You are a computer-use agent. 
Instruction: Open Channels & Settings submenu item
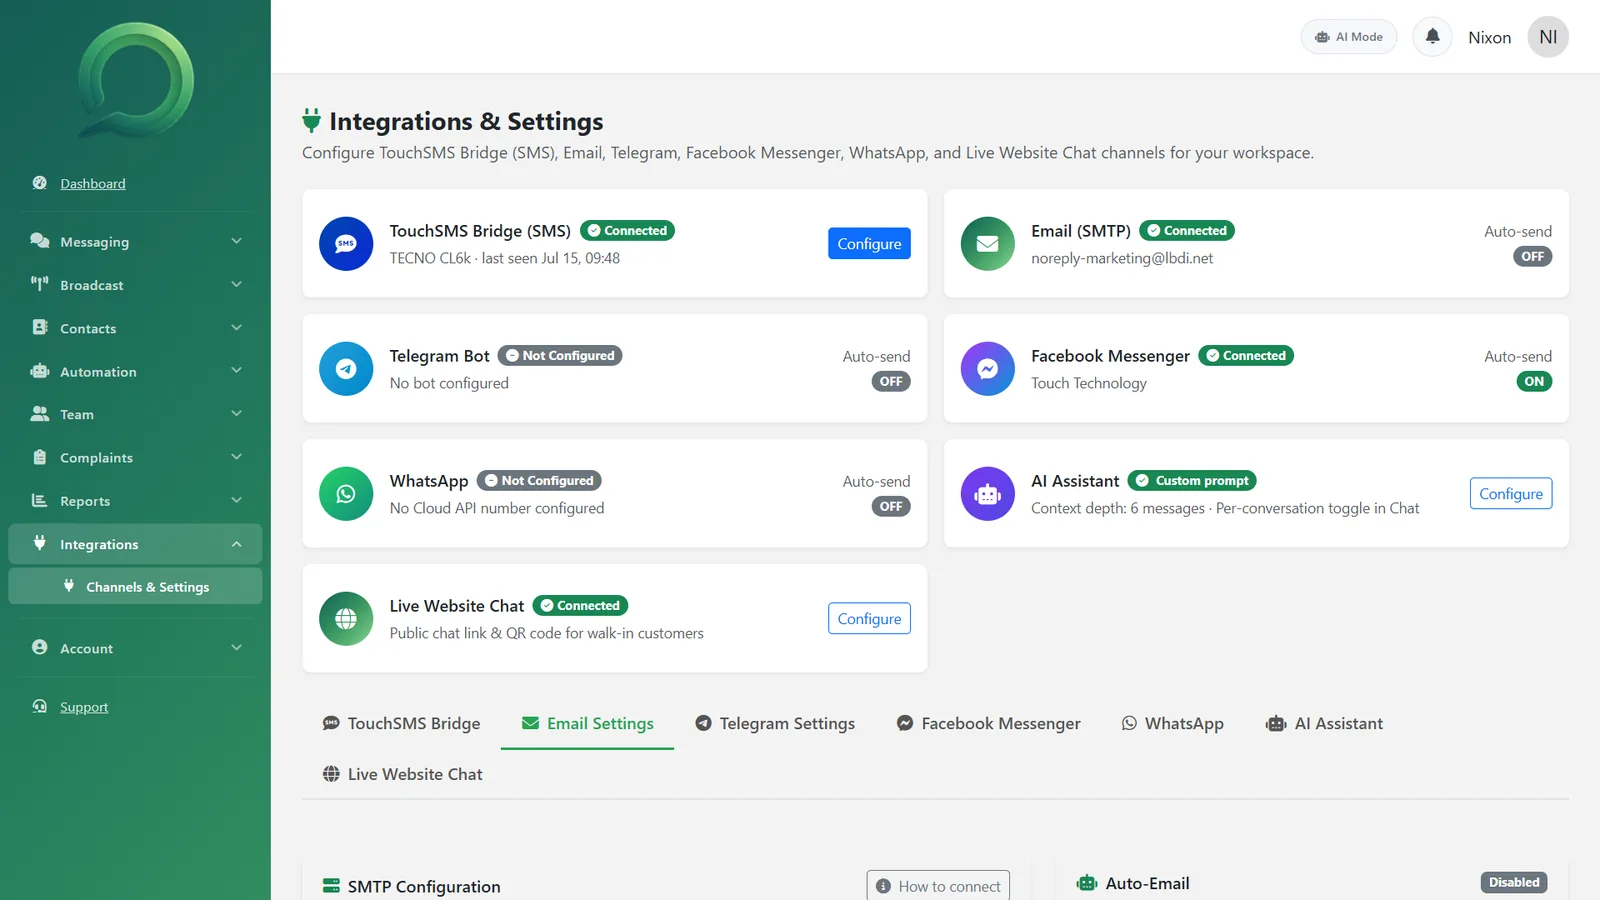click(x=135, y=586)
